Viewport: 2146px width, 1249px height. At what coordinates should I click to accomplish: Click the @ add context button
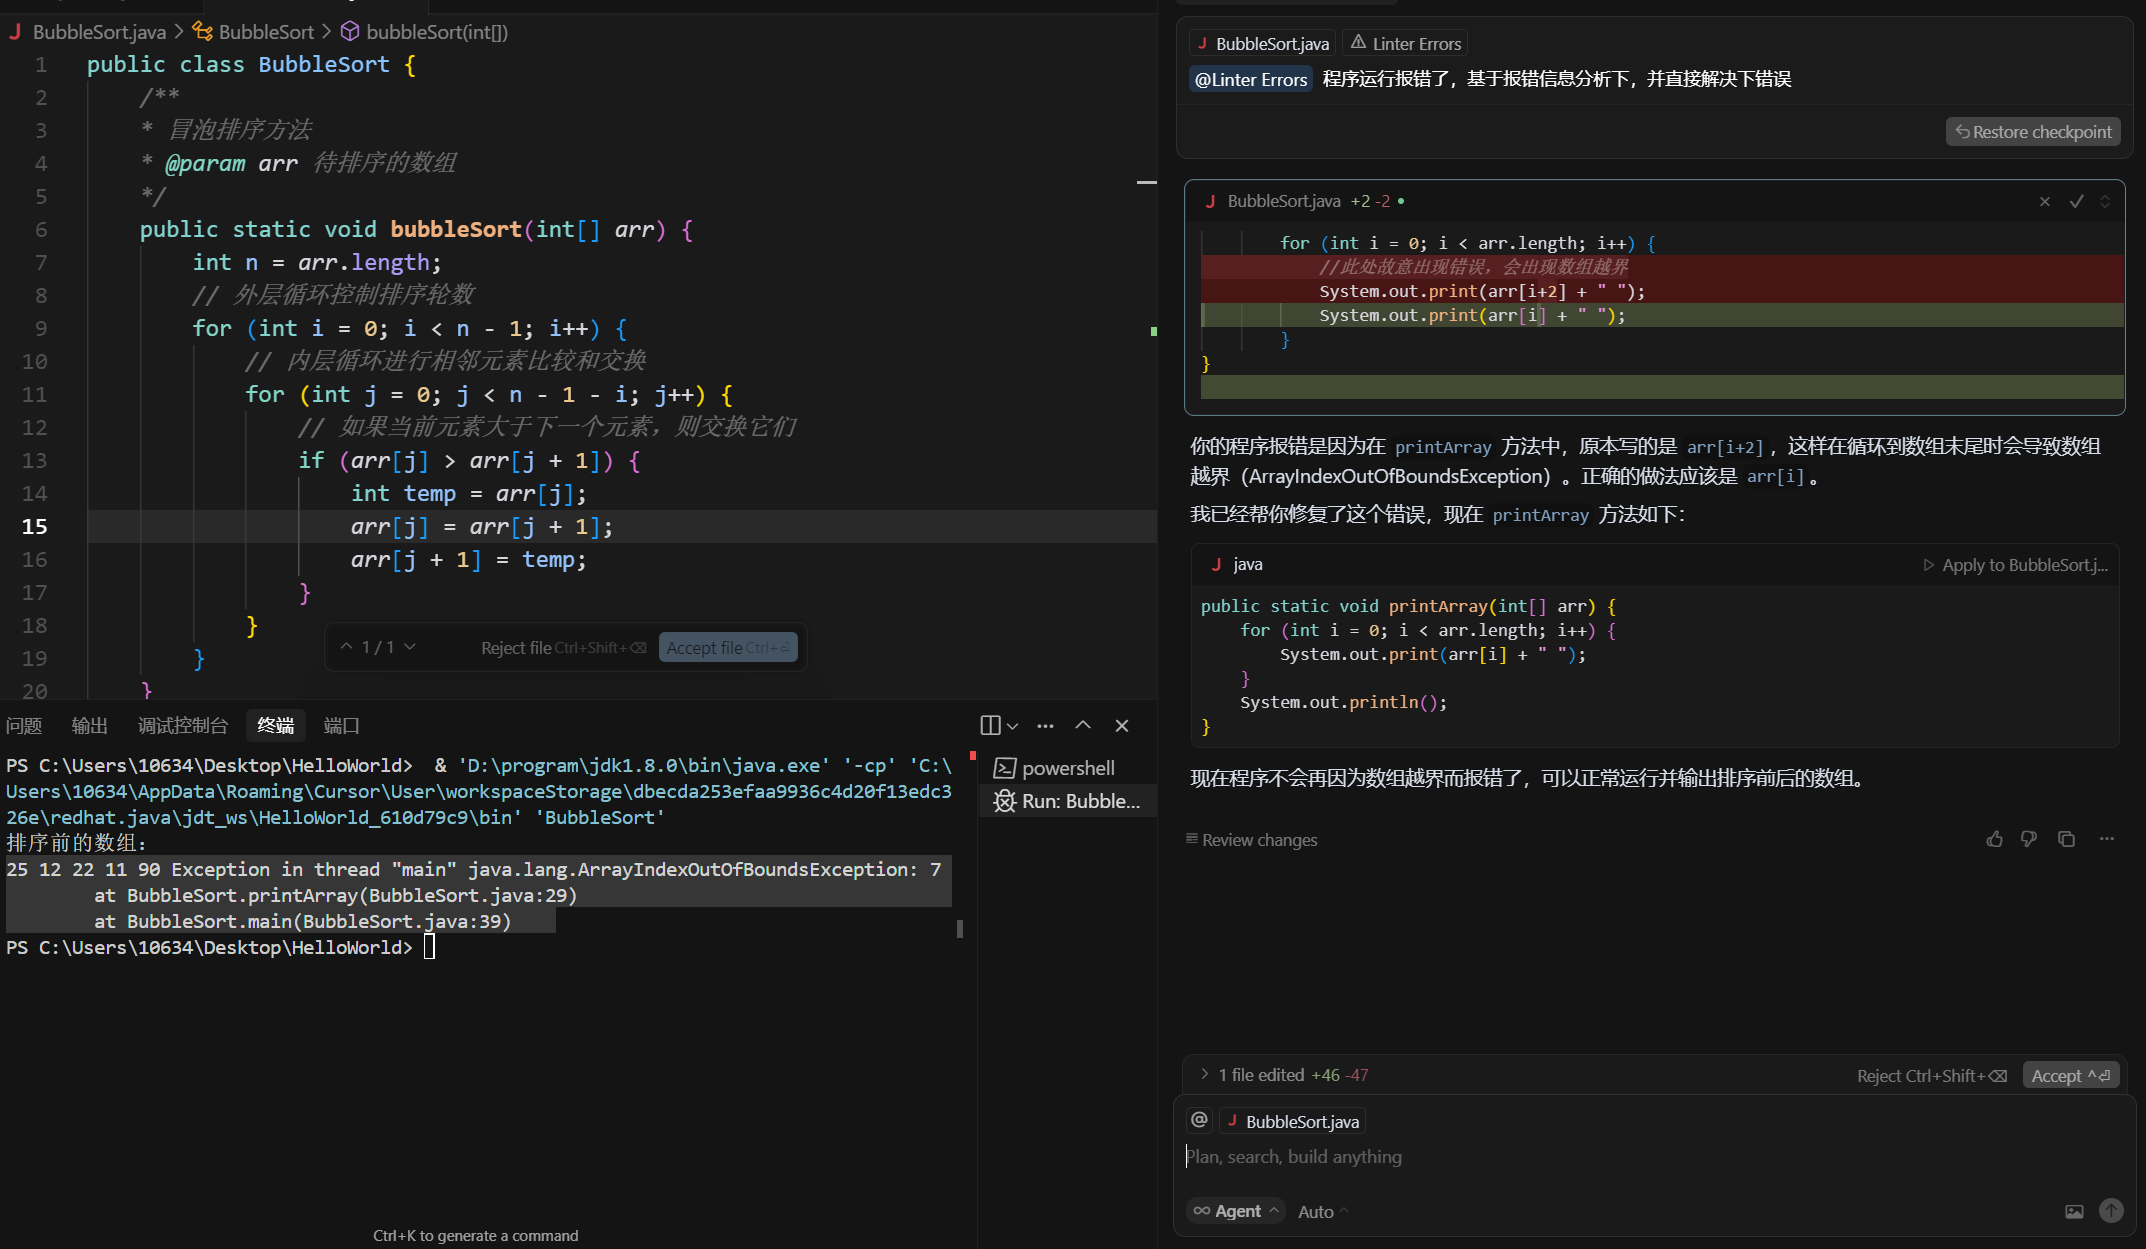(1199, 1120)
